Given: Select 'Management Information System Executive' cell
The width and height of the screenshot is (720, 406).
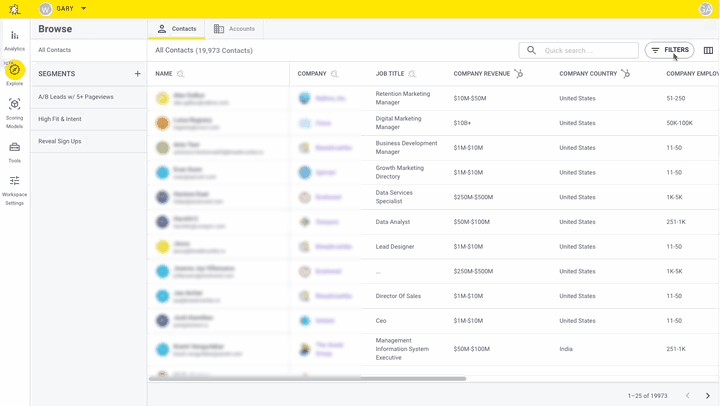Looking at the screenshot, I should pos(402,349).
